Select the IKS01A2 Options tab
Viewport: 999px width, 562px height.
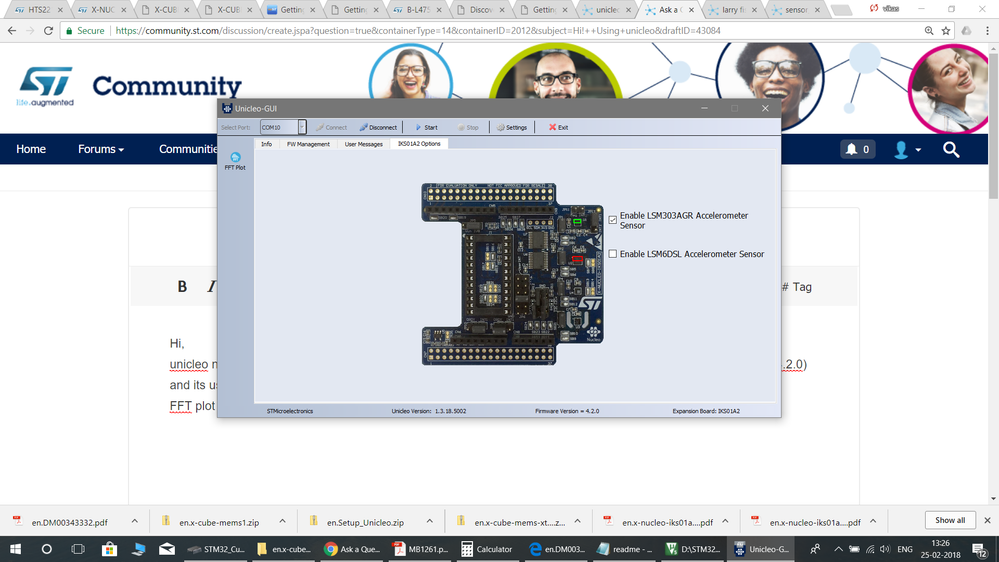pyautogui.click(x=419, y=144)
